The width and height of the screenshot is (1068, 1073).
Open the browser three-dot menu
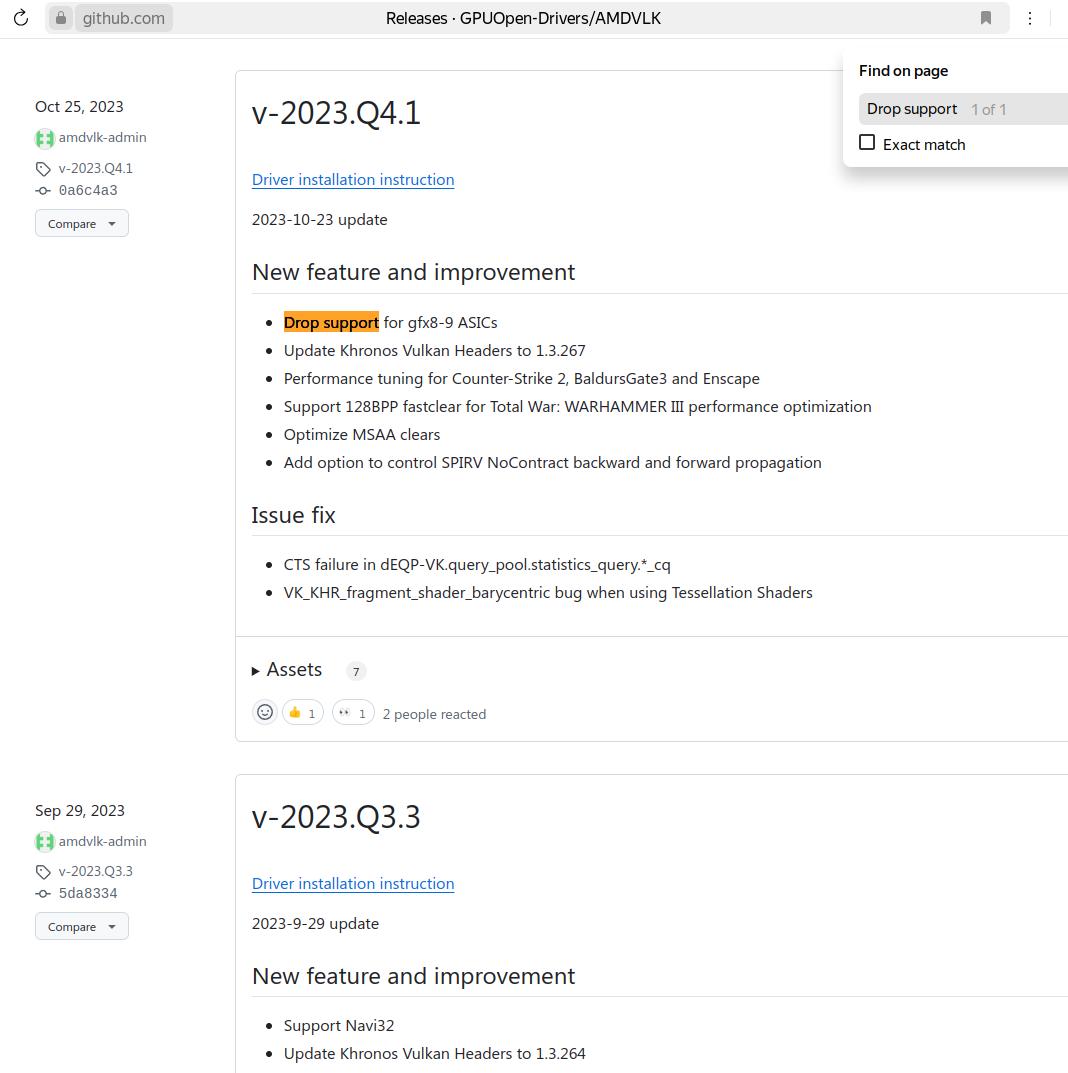click(1030, 18)
